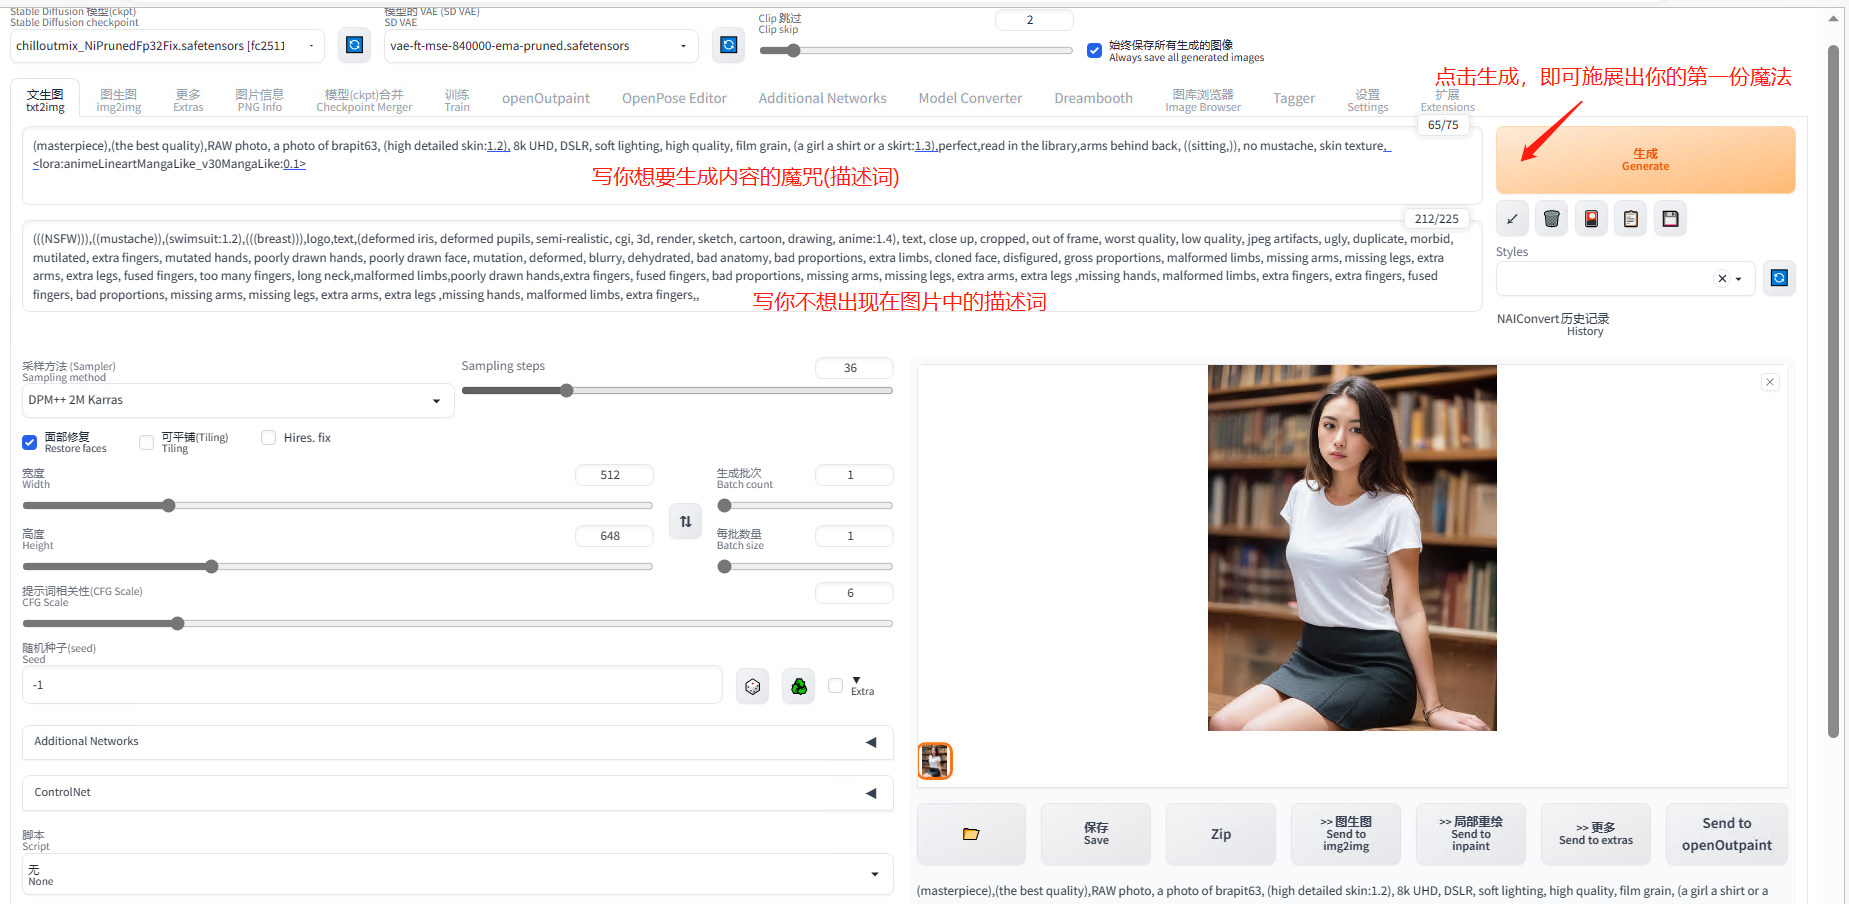This screenshot has height=904, width=1849.
Task: Click the arrow icon to read generation parameters
Action: 1512,219
